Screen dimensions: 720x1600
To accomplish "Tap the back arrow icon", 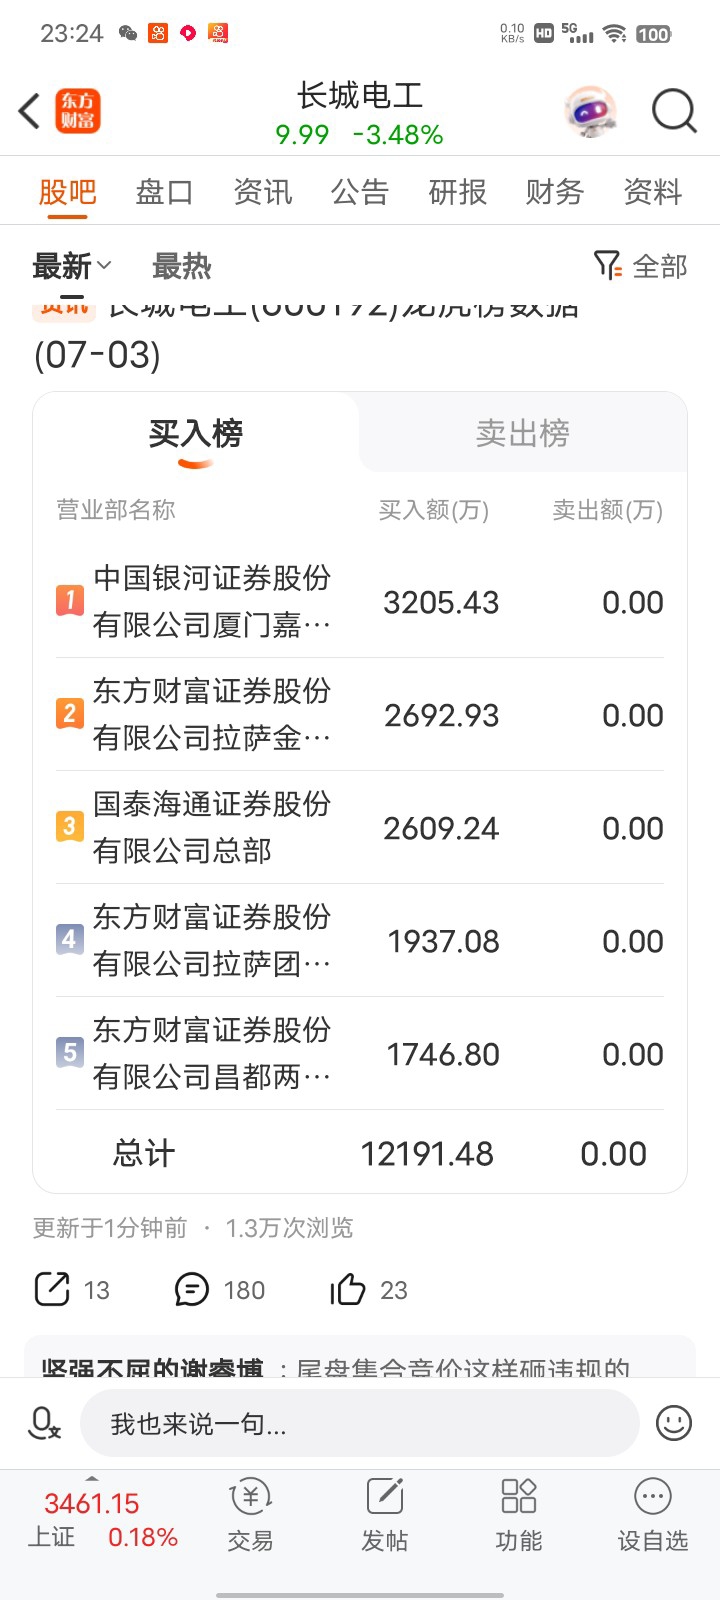I will tap(29, 111).
